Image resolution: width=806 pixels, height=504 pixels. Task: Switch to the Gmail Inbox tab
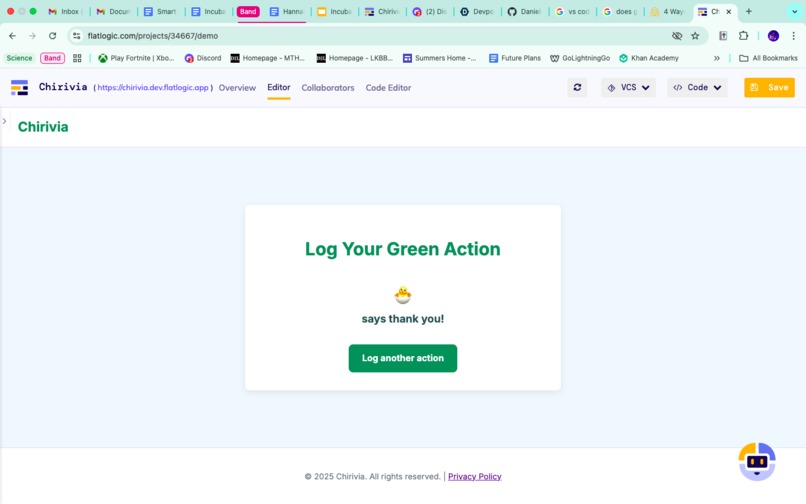65,11
